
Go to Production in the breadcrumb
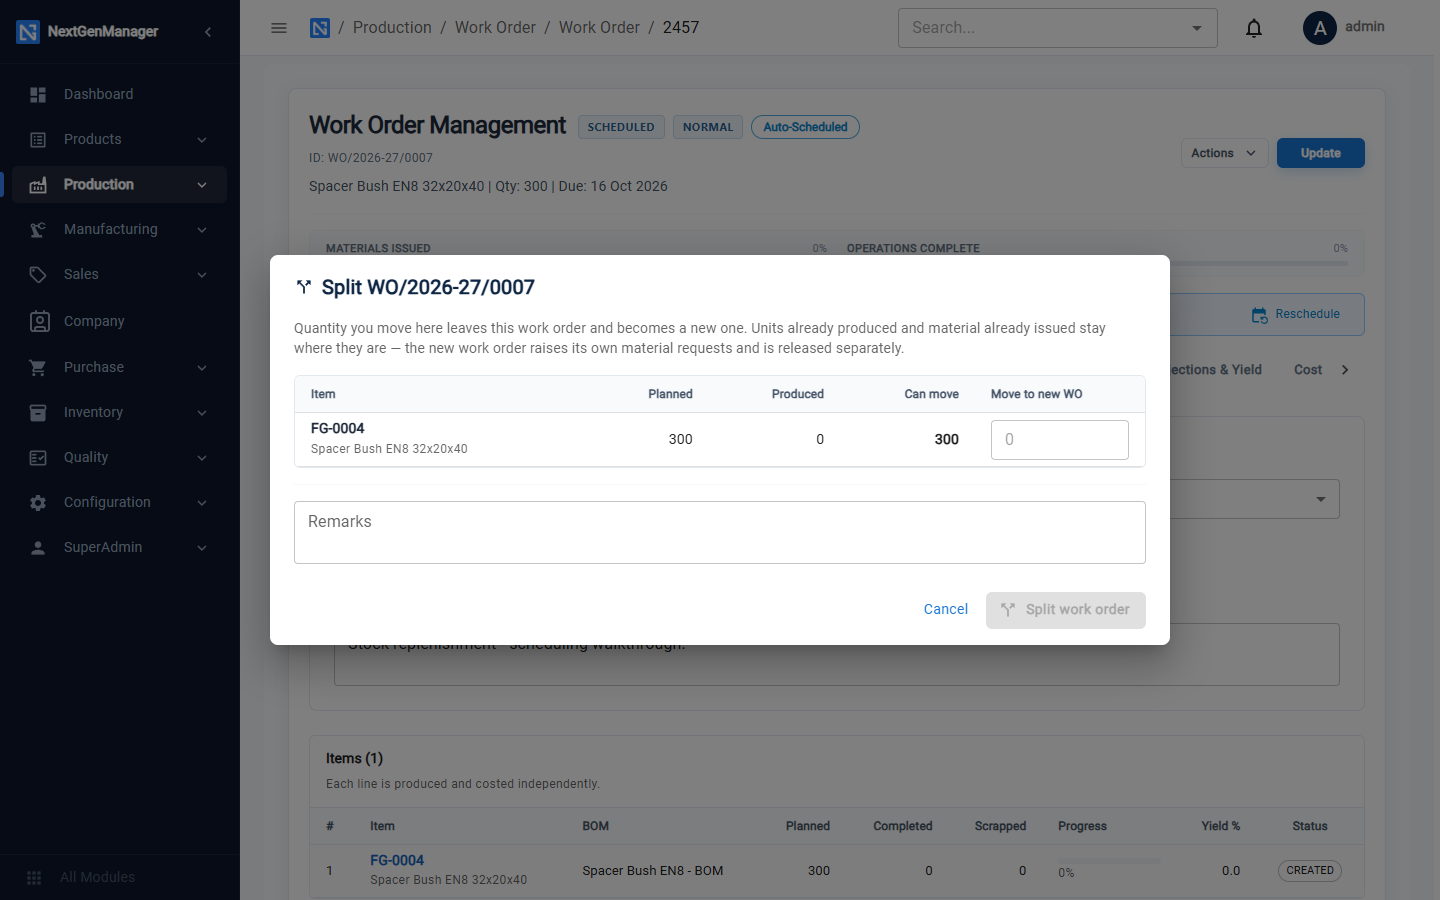coord(392,27)
